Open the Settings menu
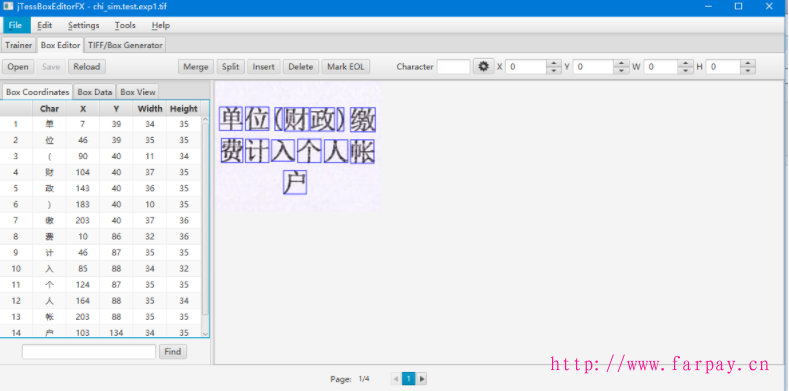Viewport: 789px width, 391px height. [x=84, y=25]
